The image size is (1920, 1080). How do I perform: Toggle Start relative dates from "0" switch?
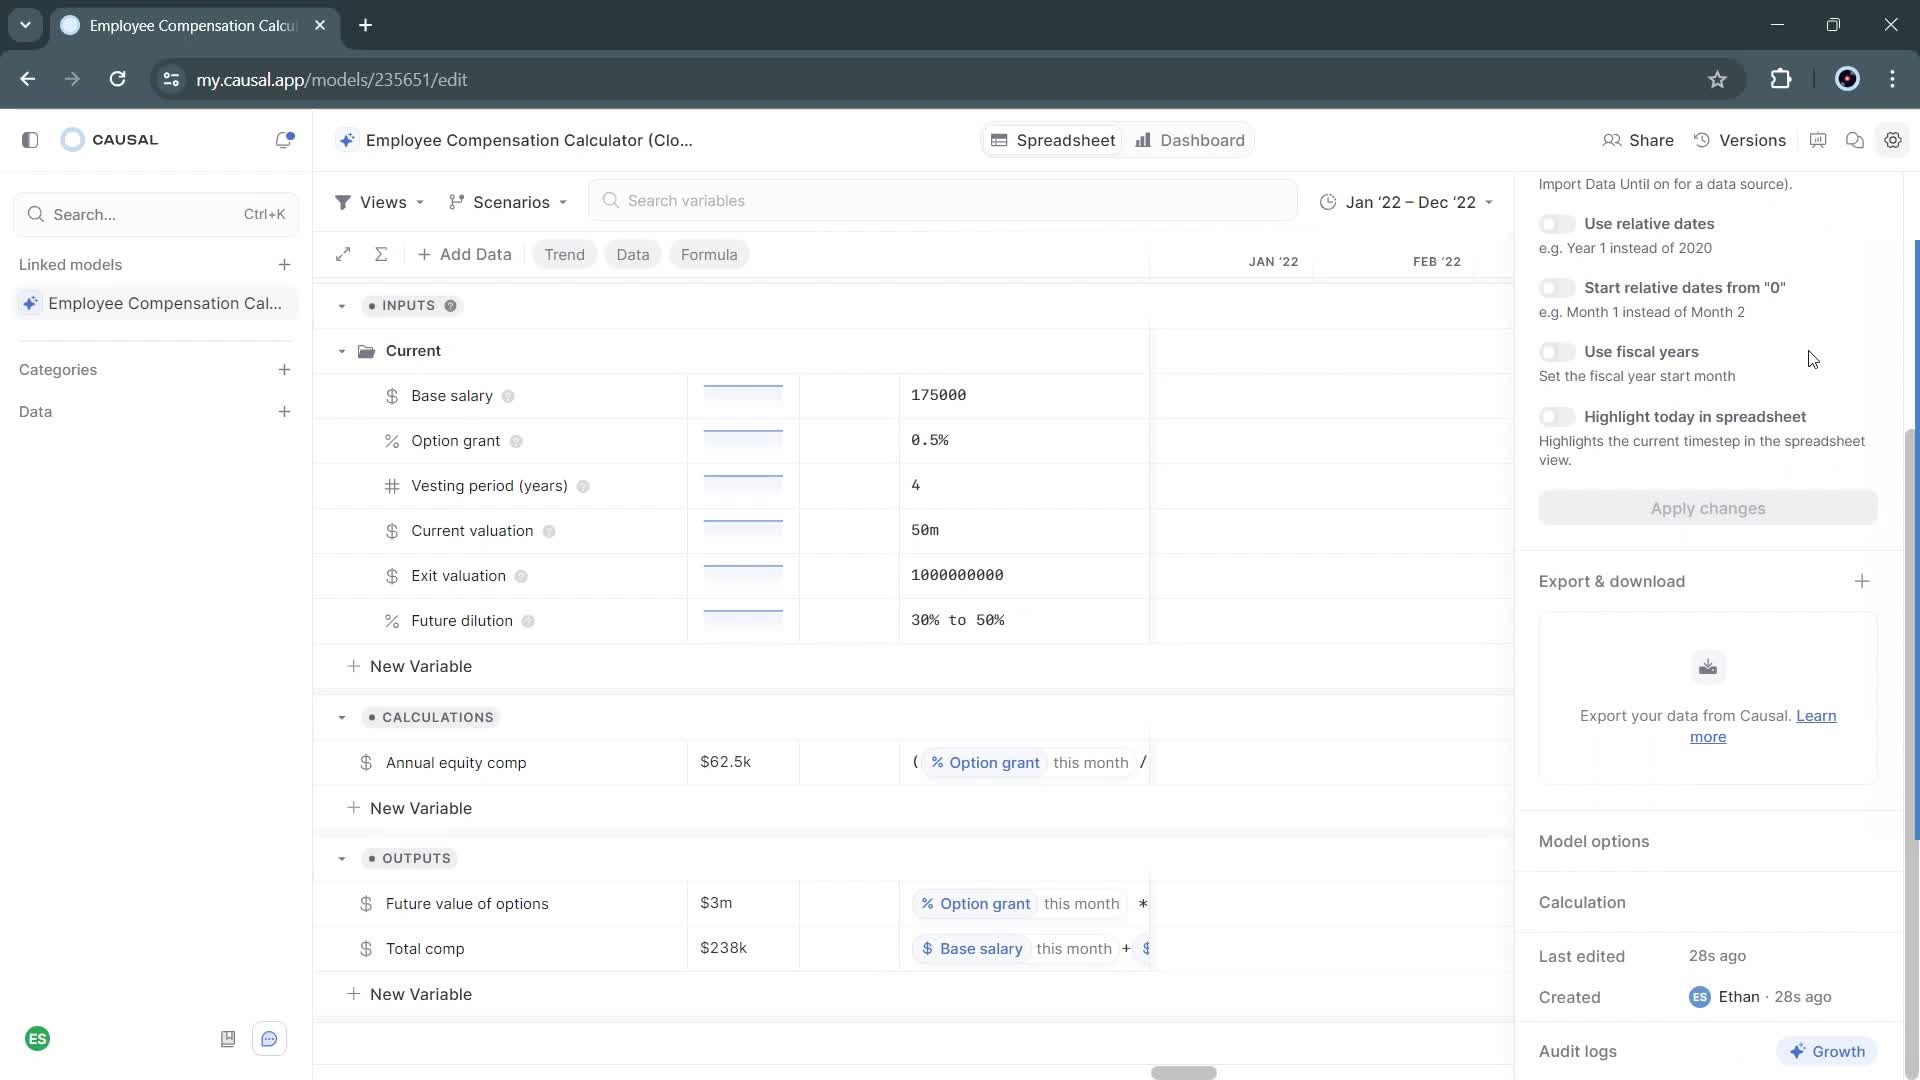[x=1556, y=288]
